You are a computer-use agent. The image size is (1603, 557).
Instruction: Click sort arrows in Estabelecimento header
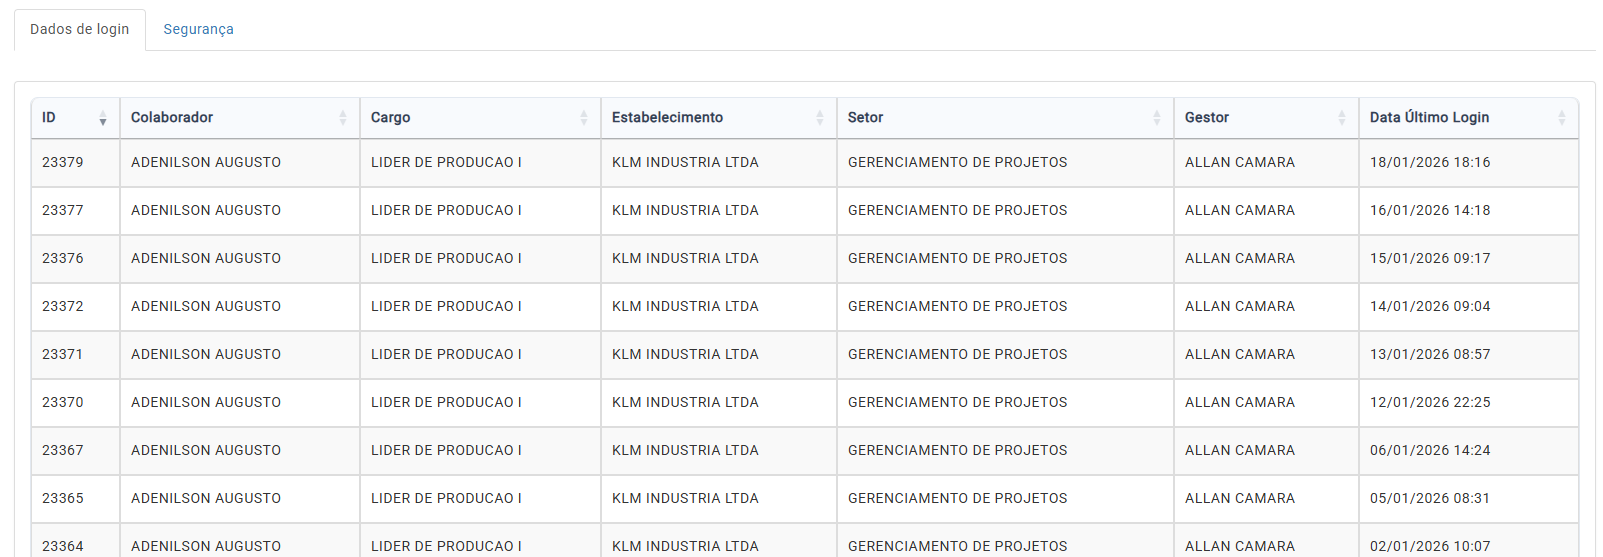(x=820, y=118)
